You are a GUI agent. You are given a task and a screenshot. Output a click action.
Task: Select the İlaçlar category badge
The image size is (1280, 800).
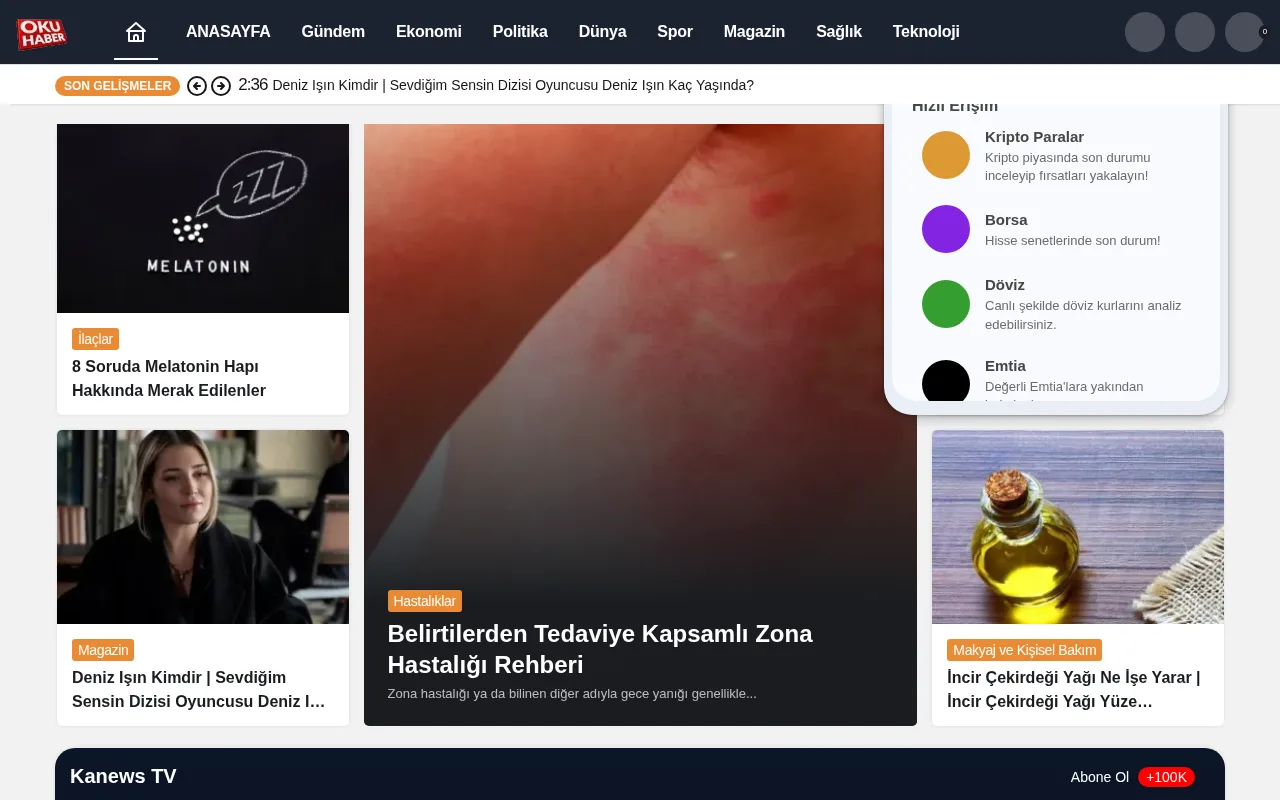pos(95,339)
